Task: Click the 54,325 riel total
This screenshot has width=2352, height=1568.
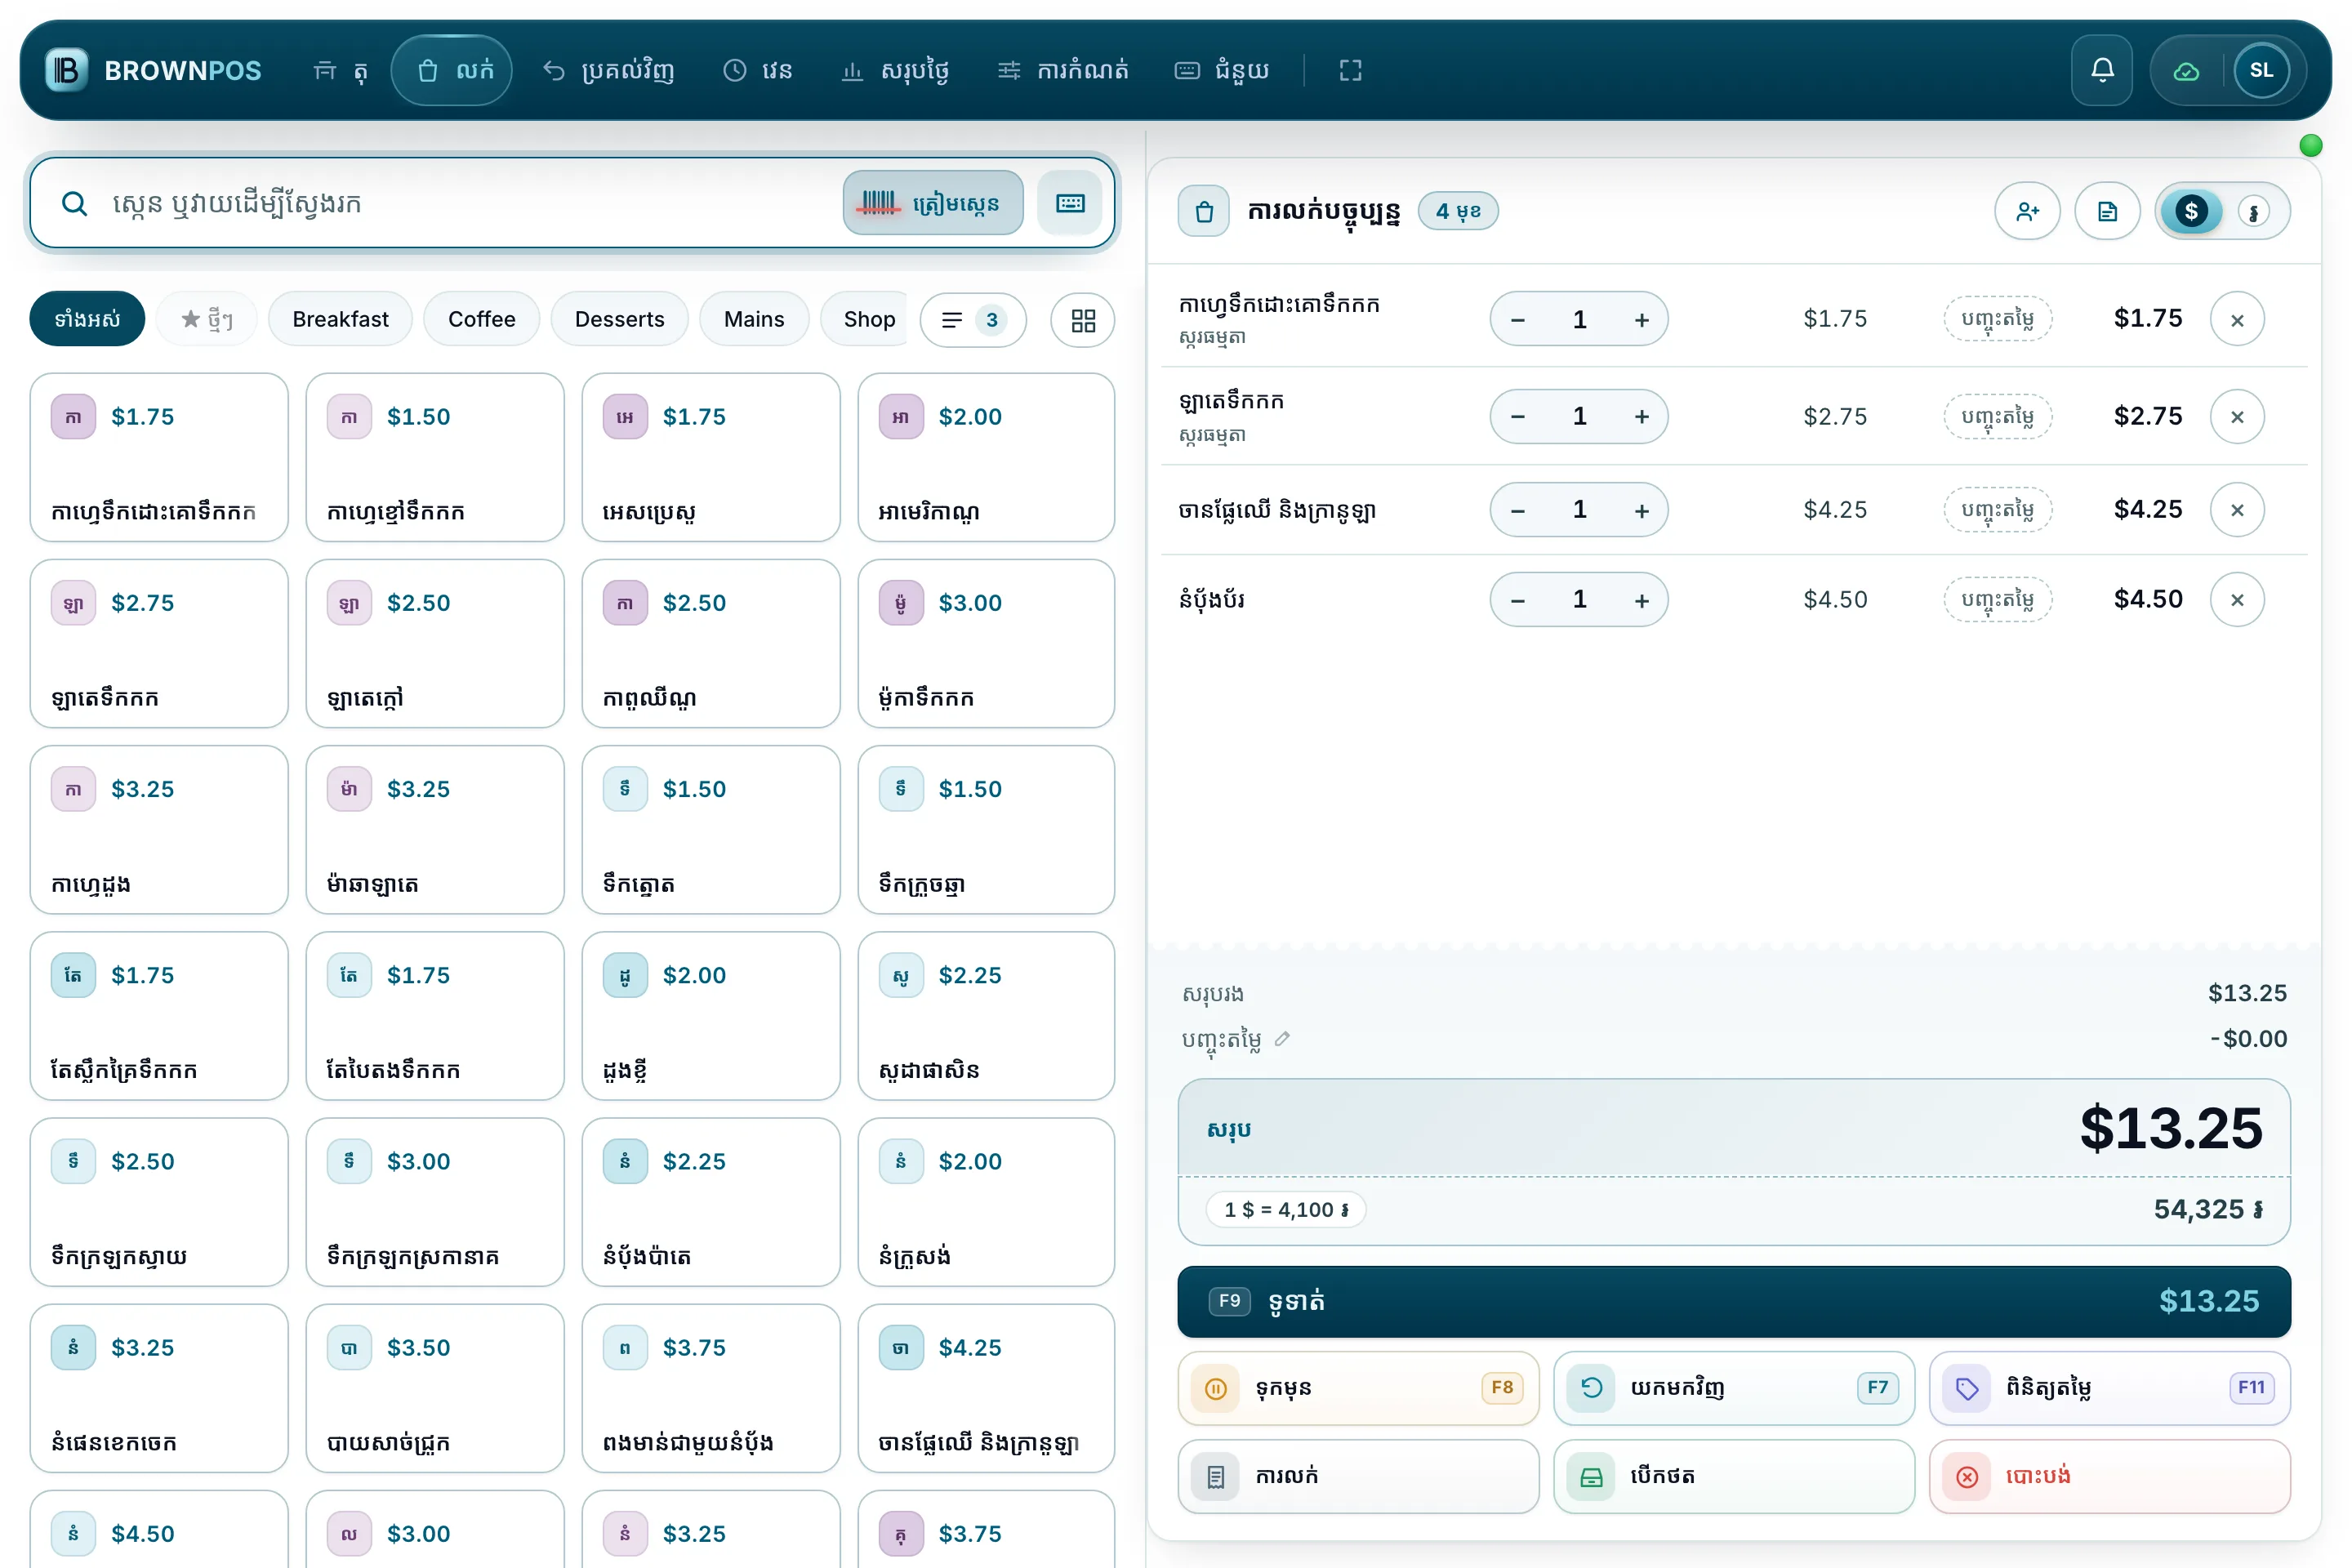Action: pos(2208,1209)
